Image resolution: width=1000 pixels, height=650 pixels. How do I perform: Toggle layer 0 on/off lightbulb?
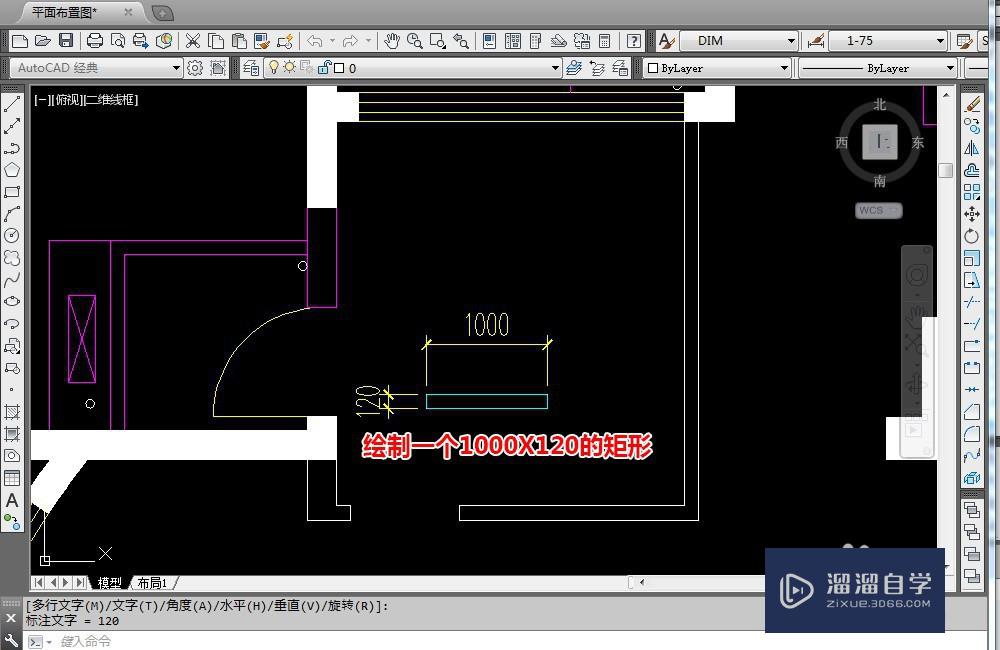click(274, 67)
